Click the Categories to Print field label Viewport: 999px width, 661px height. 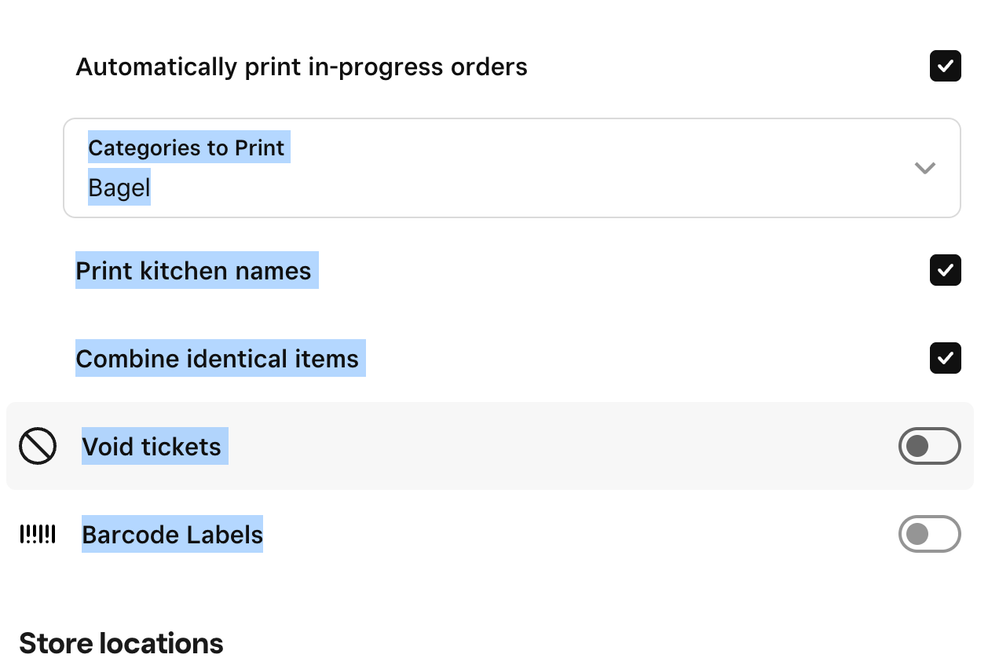pyautogui.click(x=187, y=148)
